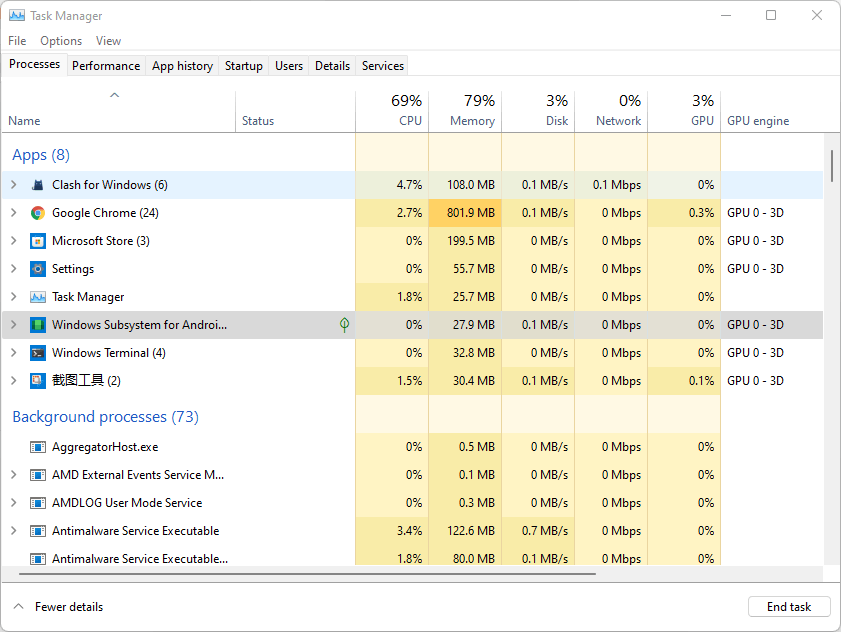
Task: Open the File menu
Action: click(17, 41)
